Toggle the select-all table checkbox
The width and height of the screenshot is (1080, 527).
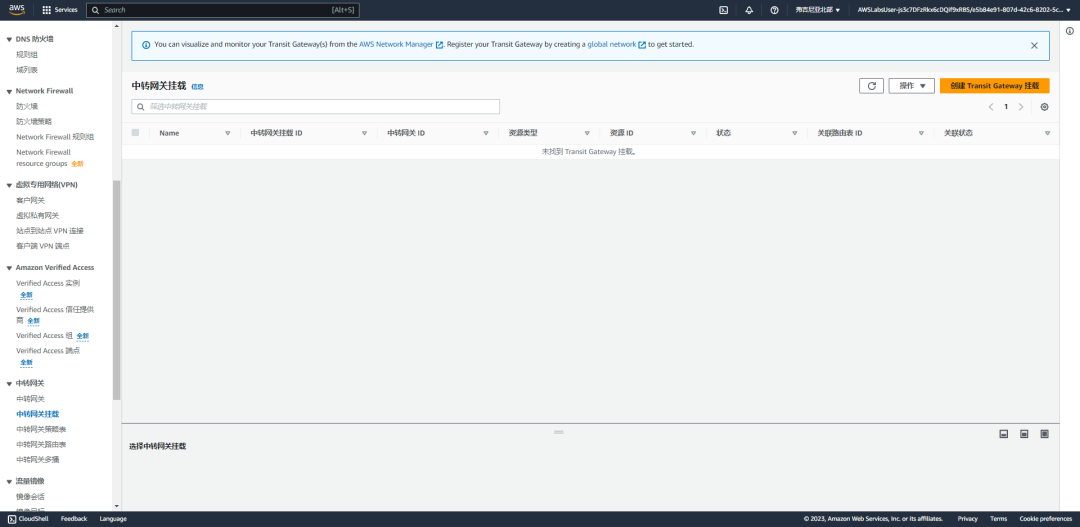point(135,132)
